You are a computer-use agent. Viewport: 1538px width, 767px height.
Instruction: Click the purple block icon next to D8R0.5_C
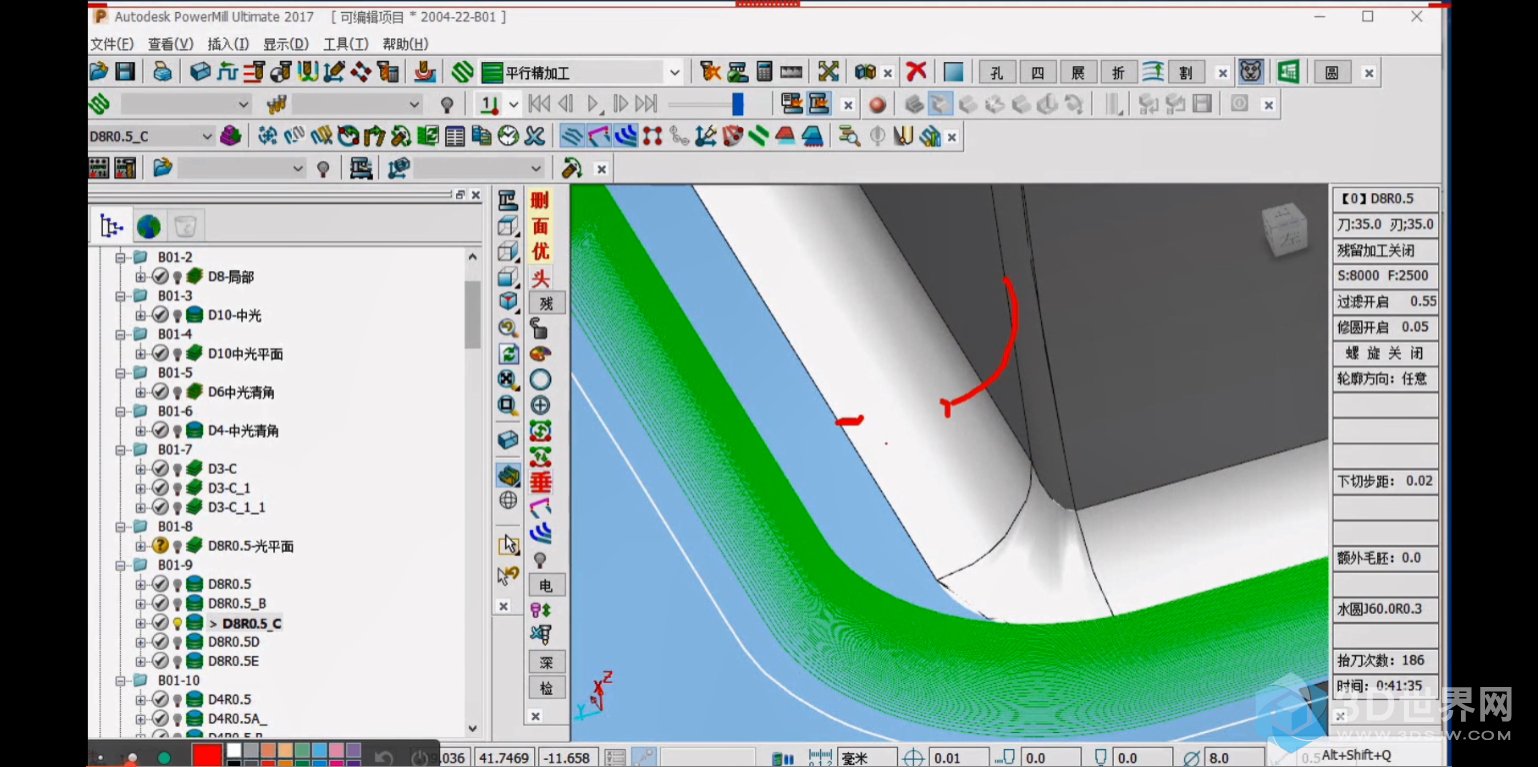tap(231, 136)
